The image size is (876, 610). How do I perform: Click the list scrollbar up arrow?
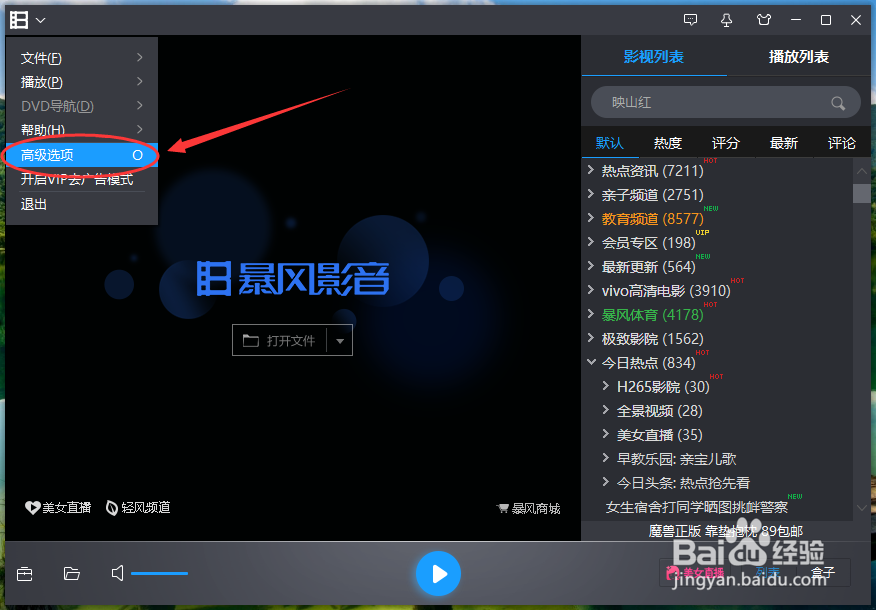coord(861,171)
